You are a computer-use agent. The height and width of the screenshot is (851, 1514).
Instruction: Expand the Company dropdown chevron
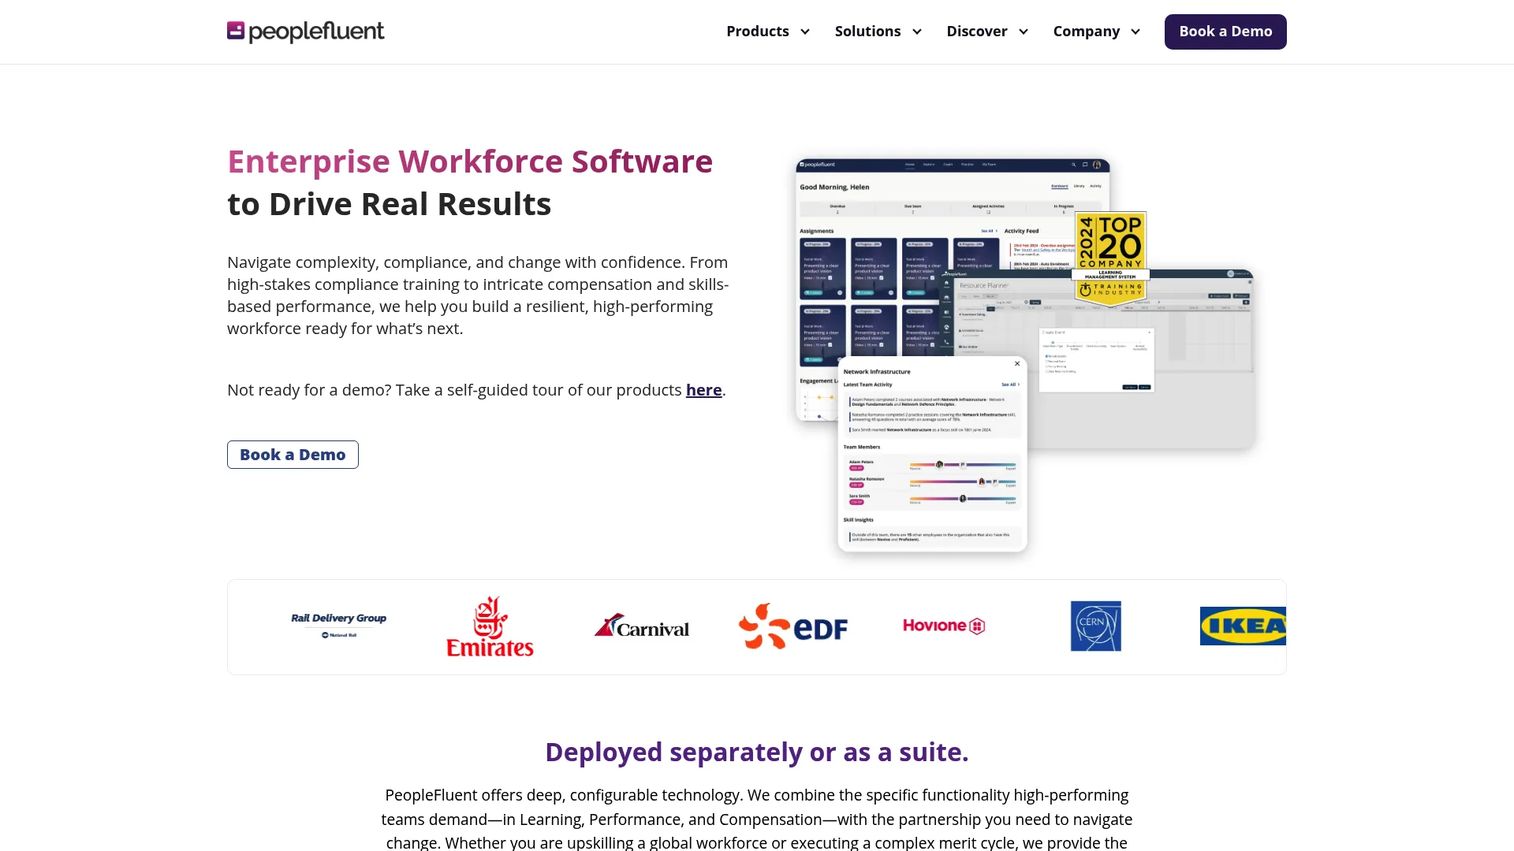coord(1135,32)
